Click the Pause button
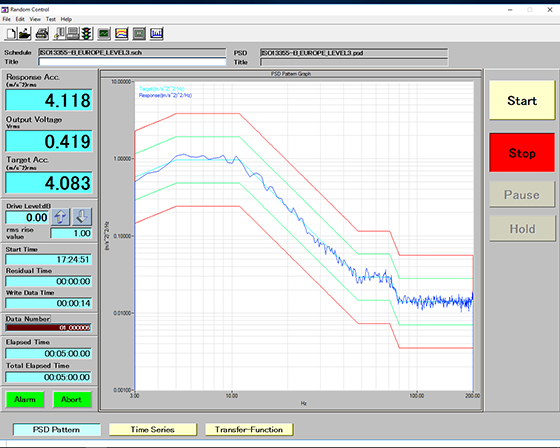The height and width of the screenshot is (448, 560). [522, 195]
